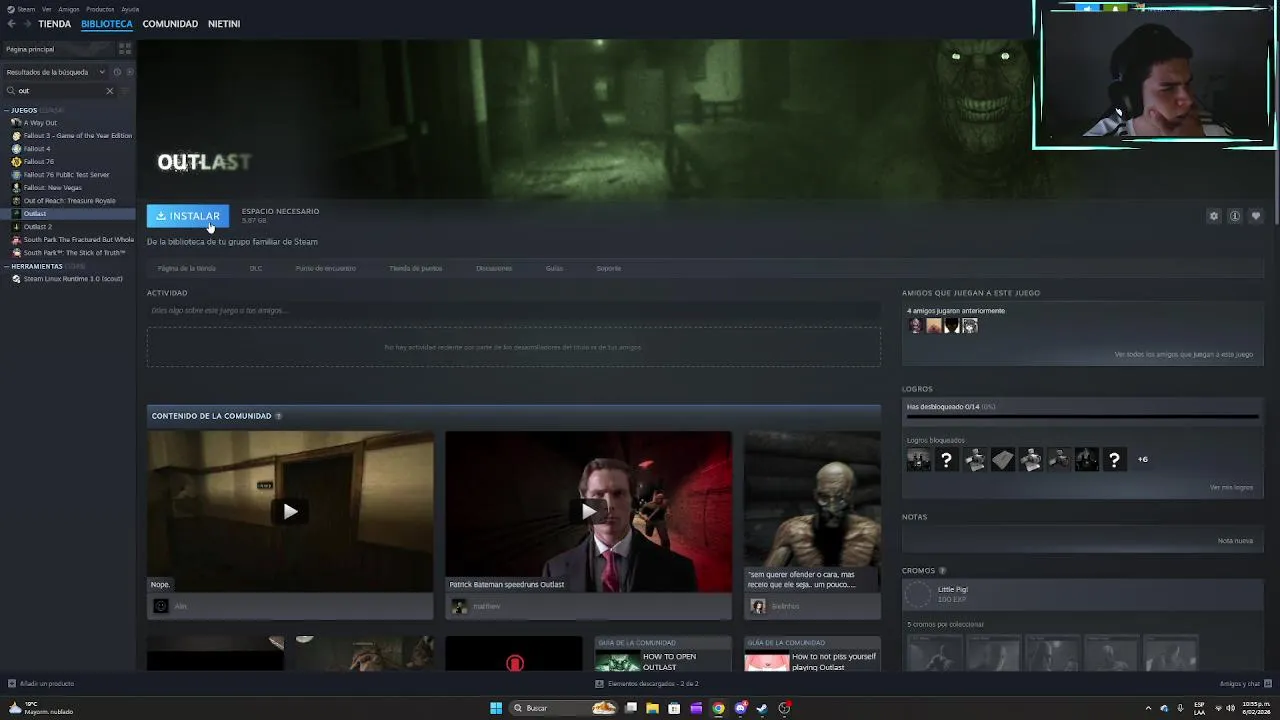Click the Página principal button
The width and height of the screenshot is (1280, 720).
pos(58,49)
